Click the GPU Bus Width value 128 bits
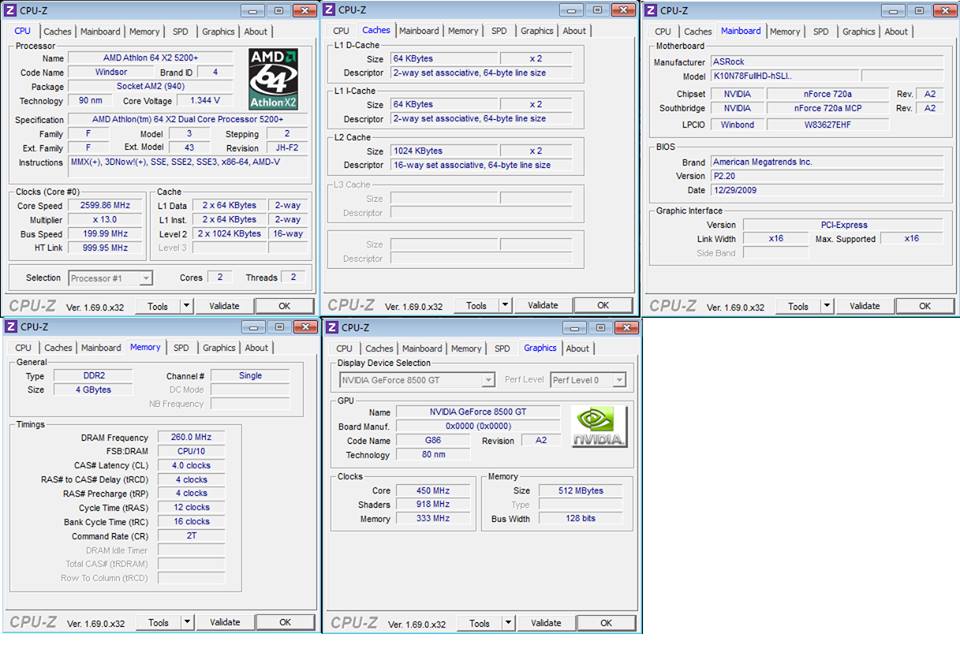The height and width of the screenshot is (660, 960). point(580,519)
